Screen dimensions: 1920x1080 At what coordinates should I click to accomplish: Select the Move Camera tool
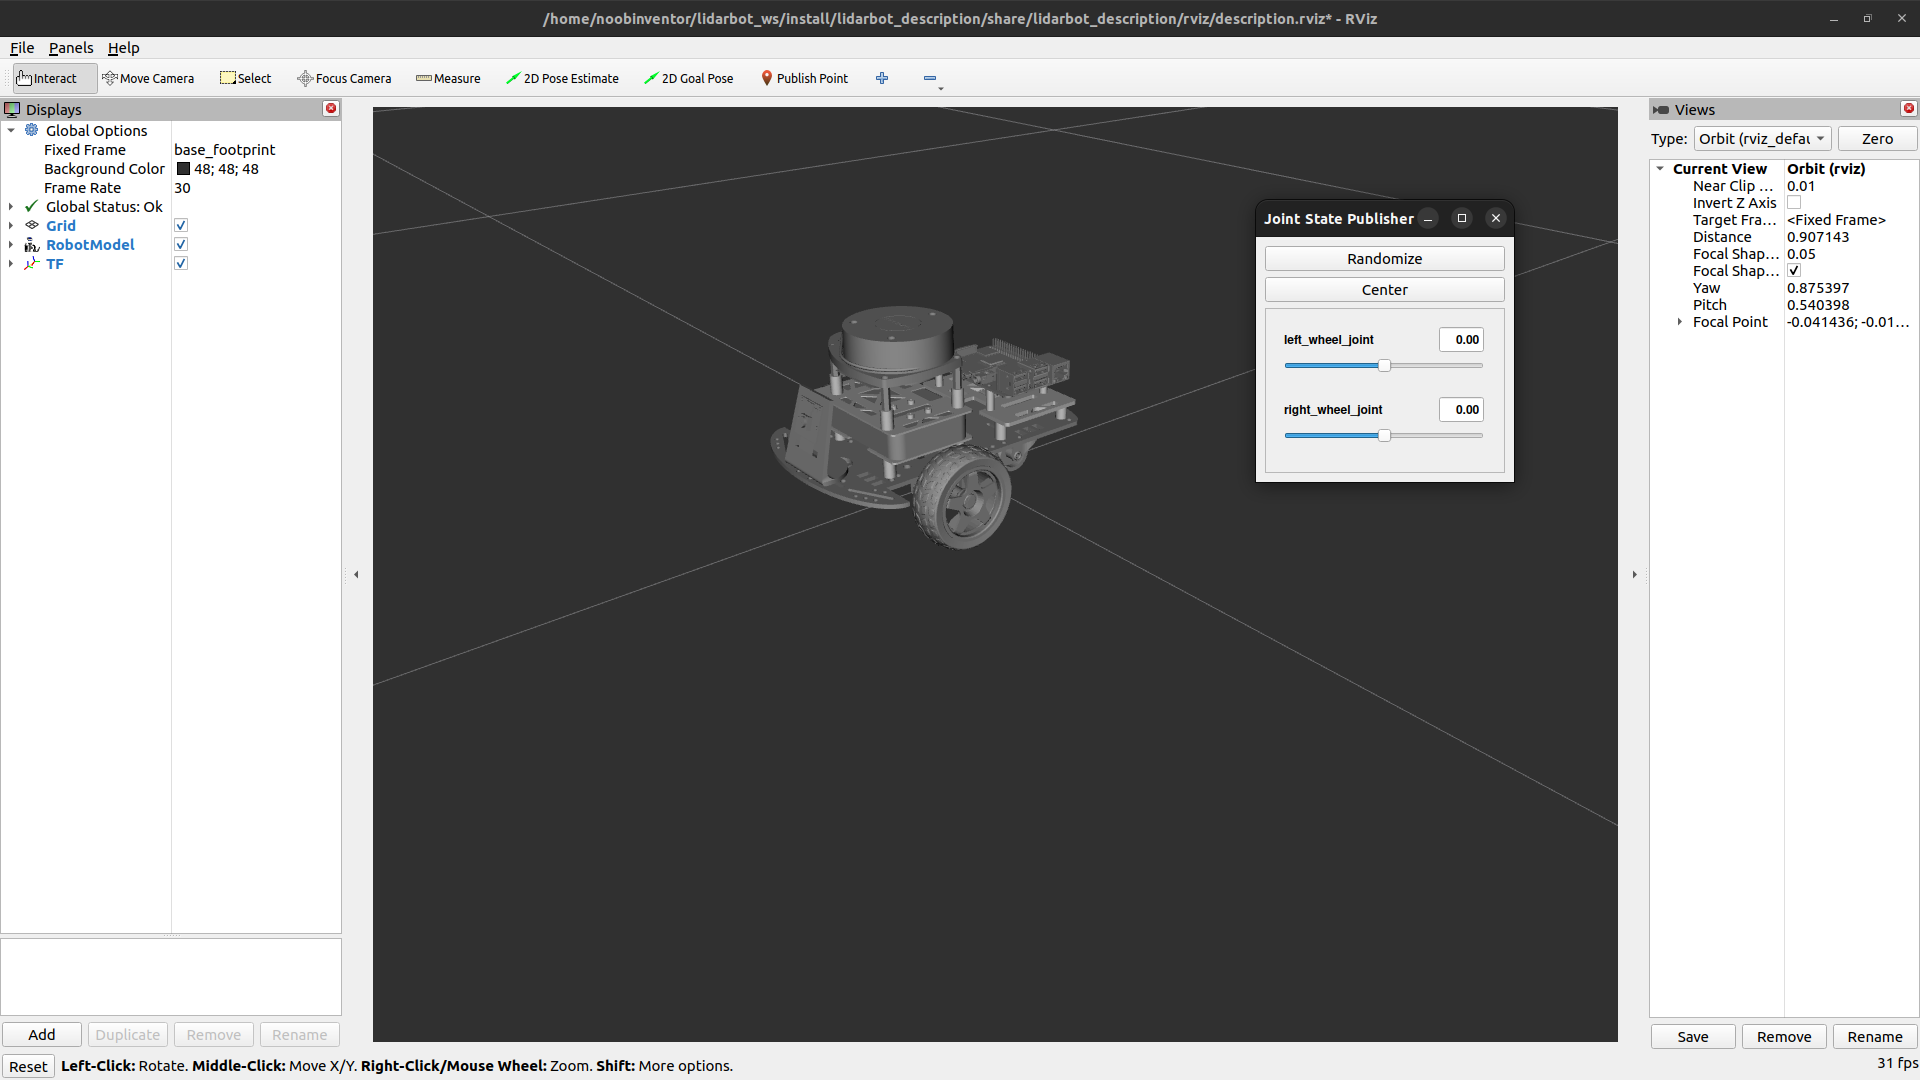tap(148, 78)
